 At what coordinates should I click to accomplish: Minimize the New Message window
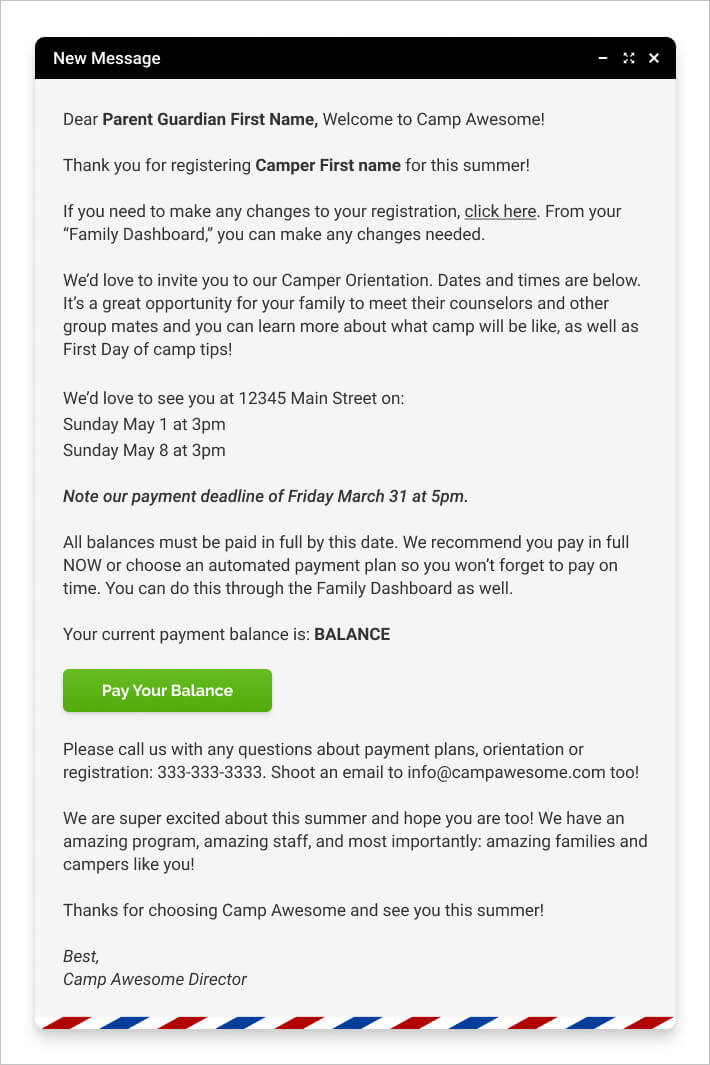[x=603, y=58]
